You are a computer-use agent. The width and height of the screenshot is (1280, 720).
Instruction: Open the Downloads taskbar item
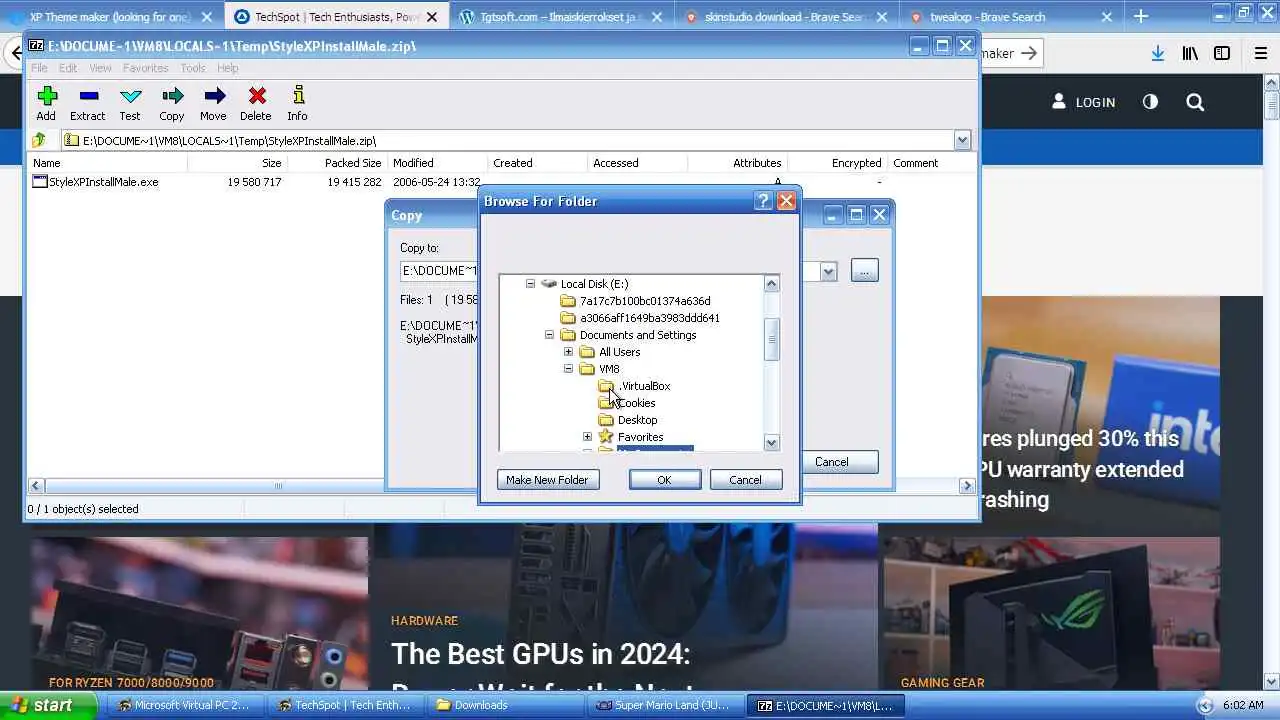click(506, 705)
